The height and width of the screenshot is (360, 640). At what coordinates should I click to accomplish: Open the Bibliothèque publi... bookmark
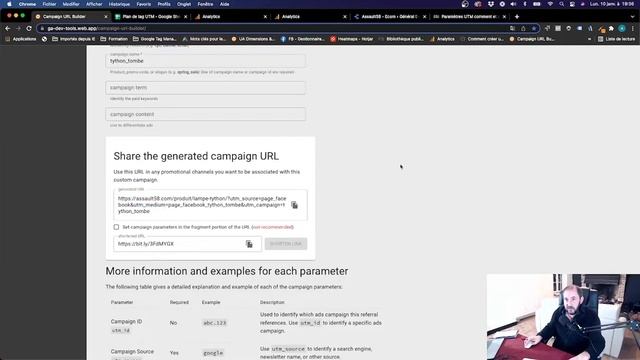coord(401,39)
